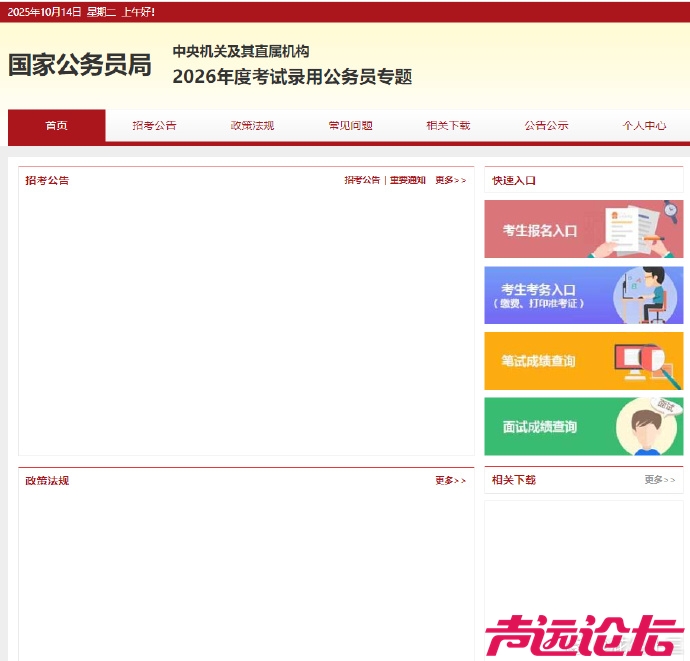Click the 笔试成绩查询 banner
This screenshot has width=690, height=661.
(584, 361)
